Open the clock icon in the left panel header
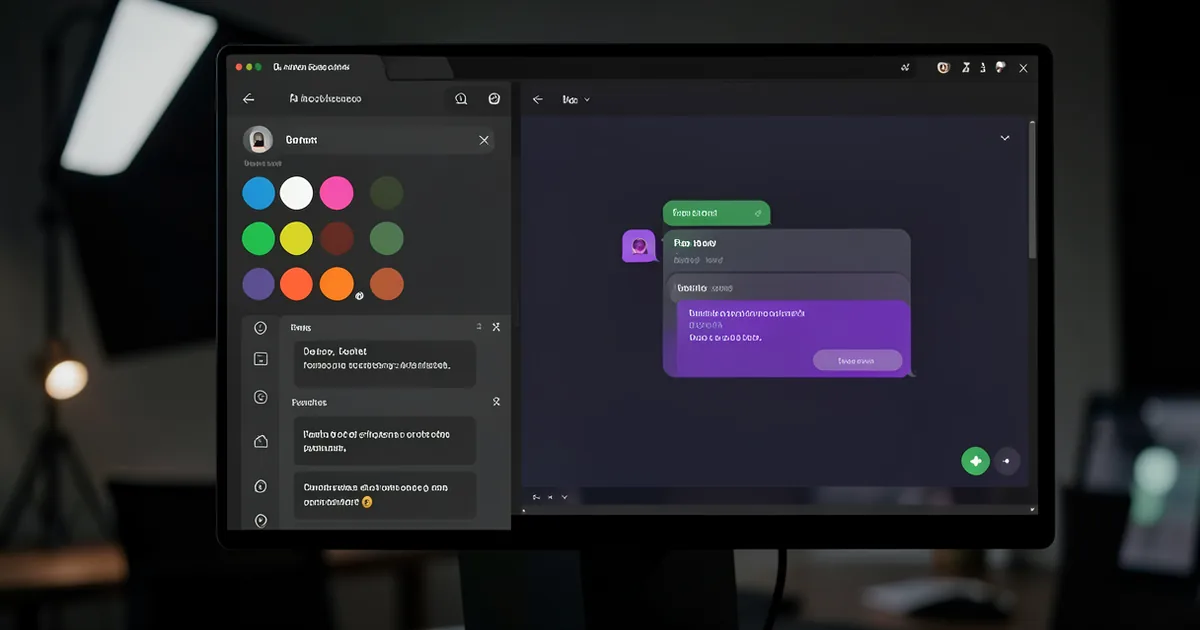This screenshot has height=630, width=1200. pos(461,99)
